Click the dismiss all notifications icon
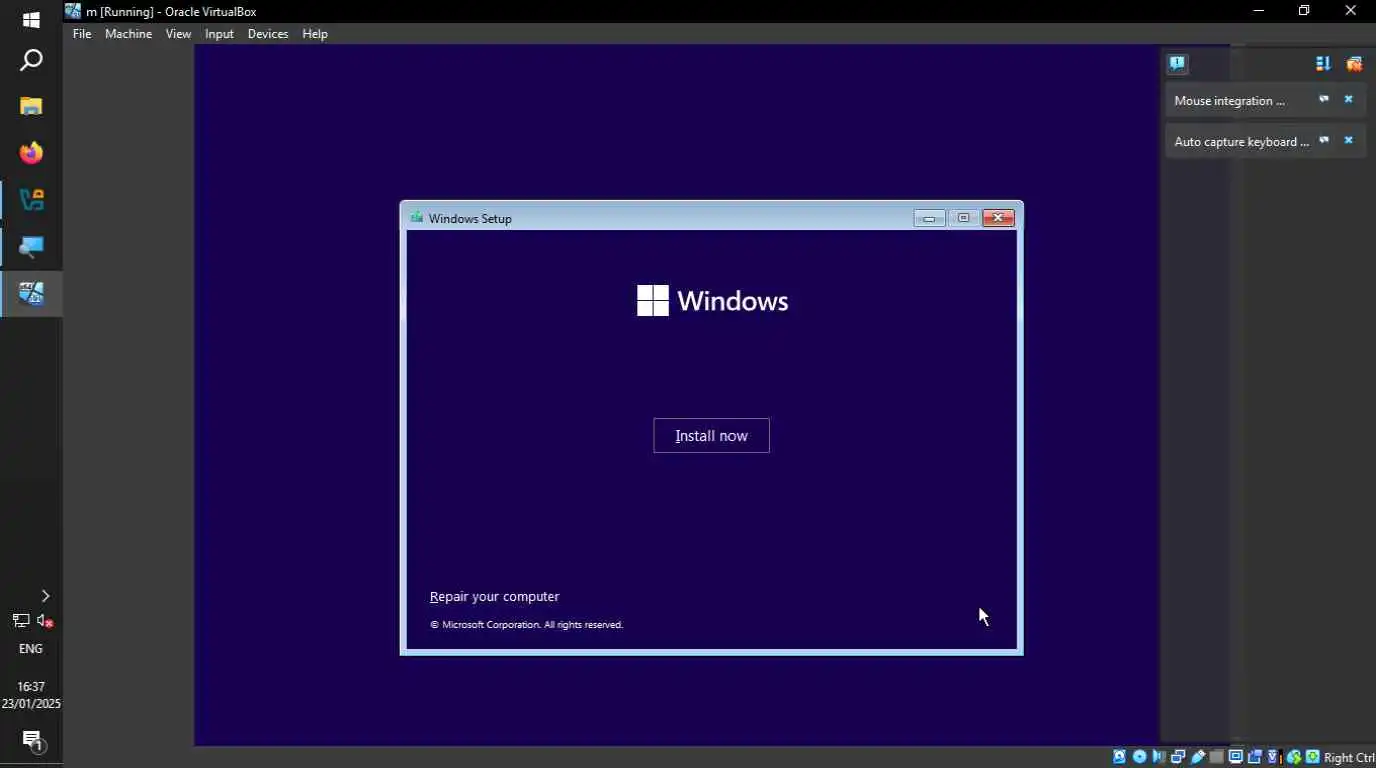Image resolution: width=1376 pixels, height=768 pixels. click(x=1354, y=63)
